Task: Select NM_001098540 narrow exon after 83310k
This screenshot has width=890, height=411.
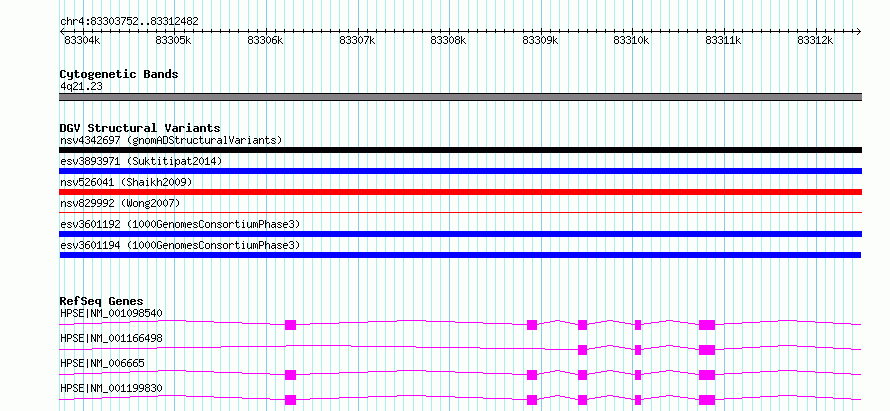Action: click(x=638, y=325)
